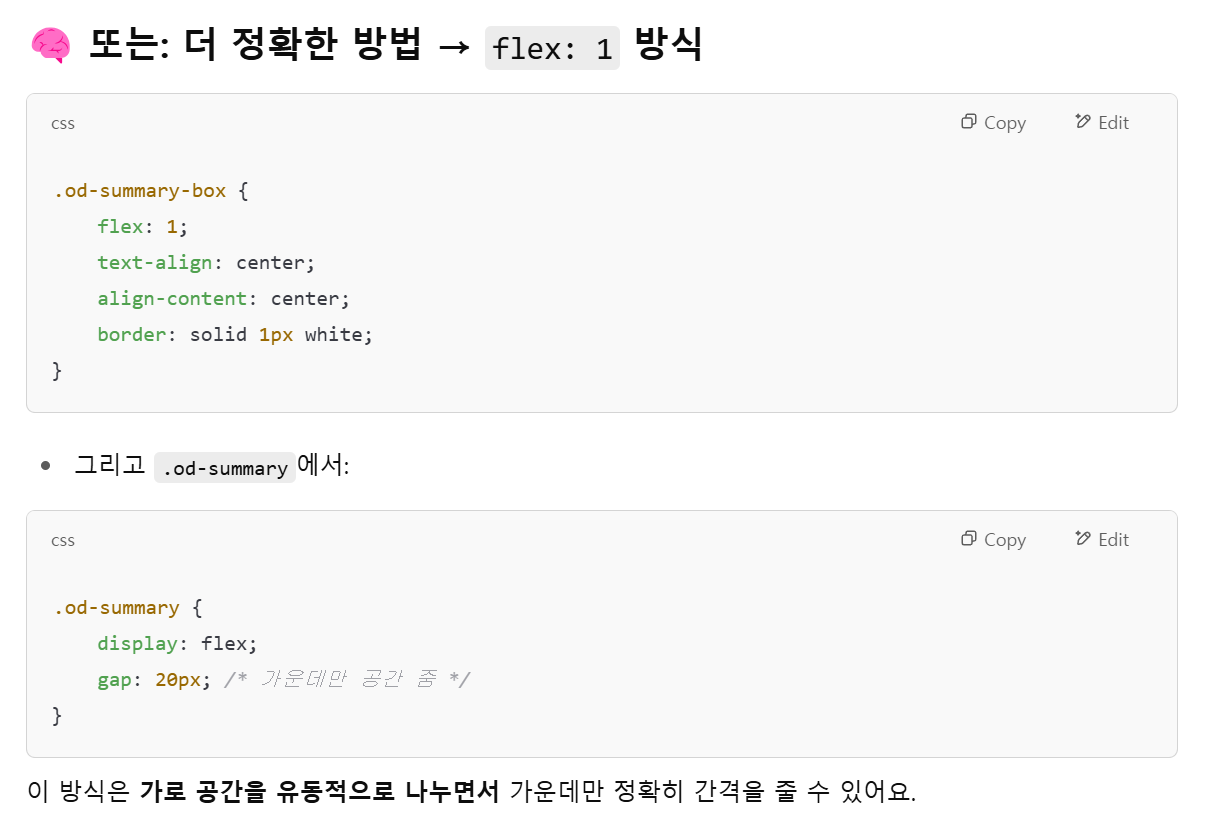
Task: Click the Edit label in the first code block
Action: (x=1113, y=123)
